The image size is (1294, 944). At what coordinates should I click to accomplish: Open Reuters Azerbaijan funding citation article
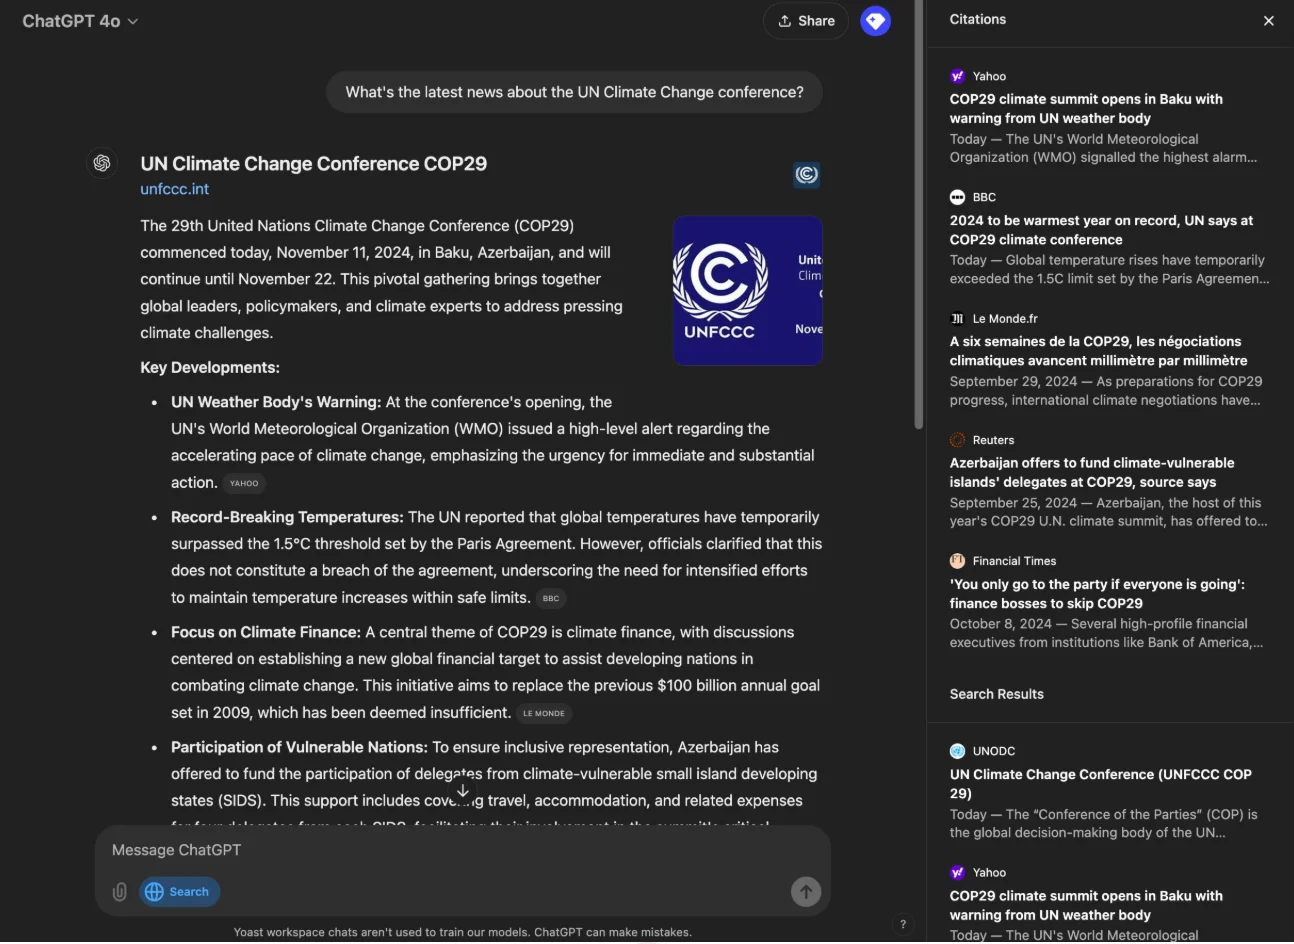1092,472
